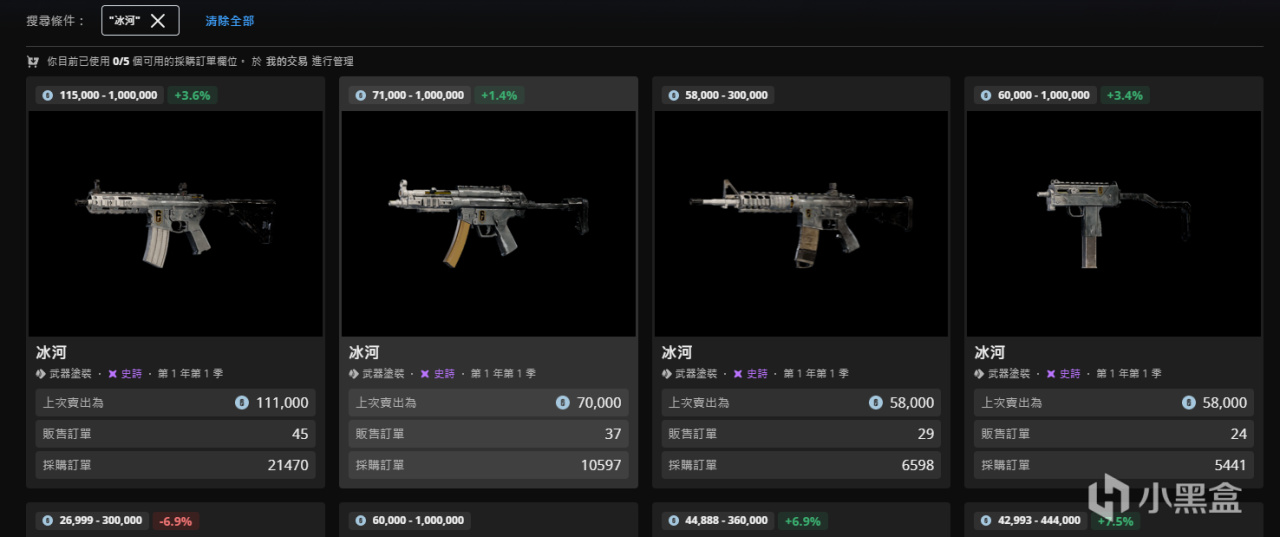1280x537 pixels.
Task: Select the 冰河 title in the 111,000 card
Action: pyautogui.click(x=50, y=353)
